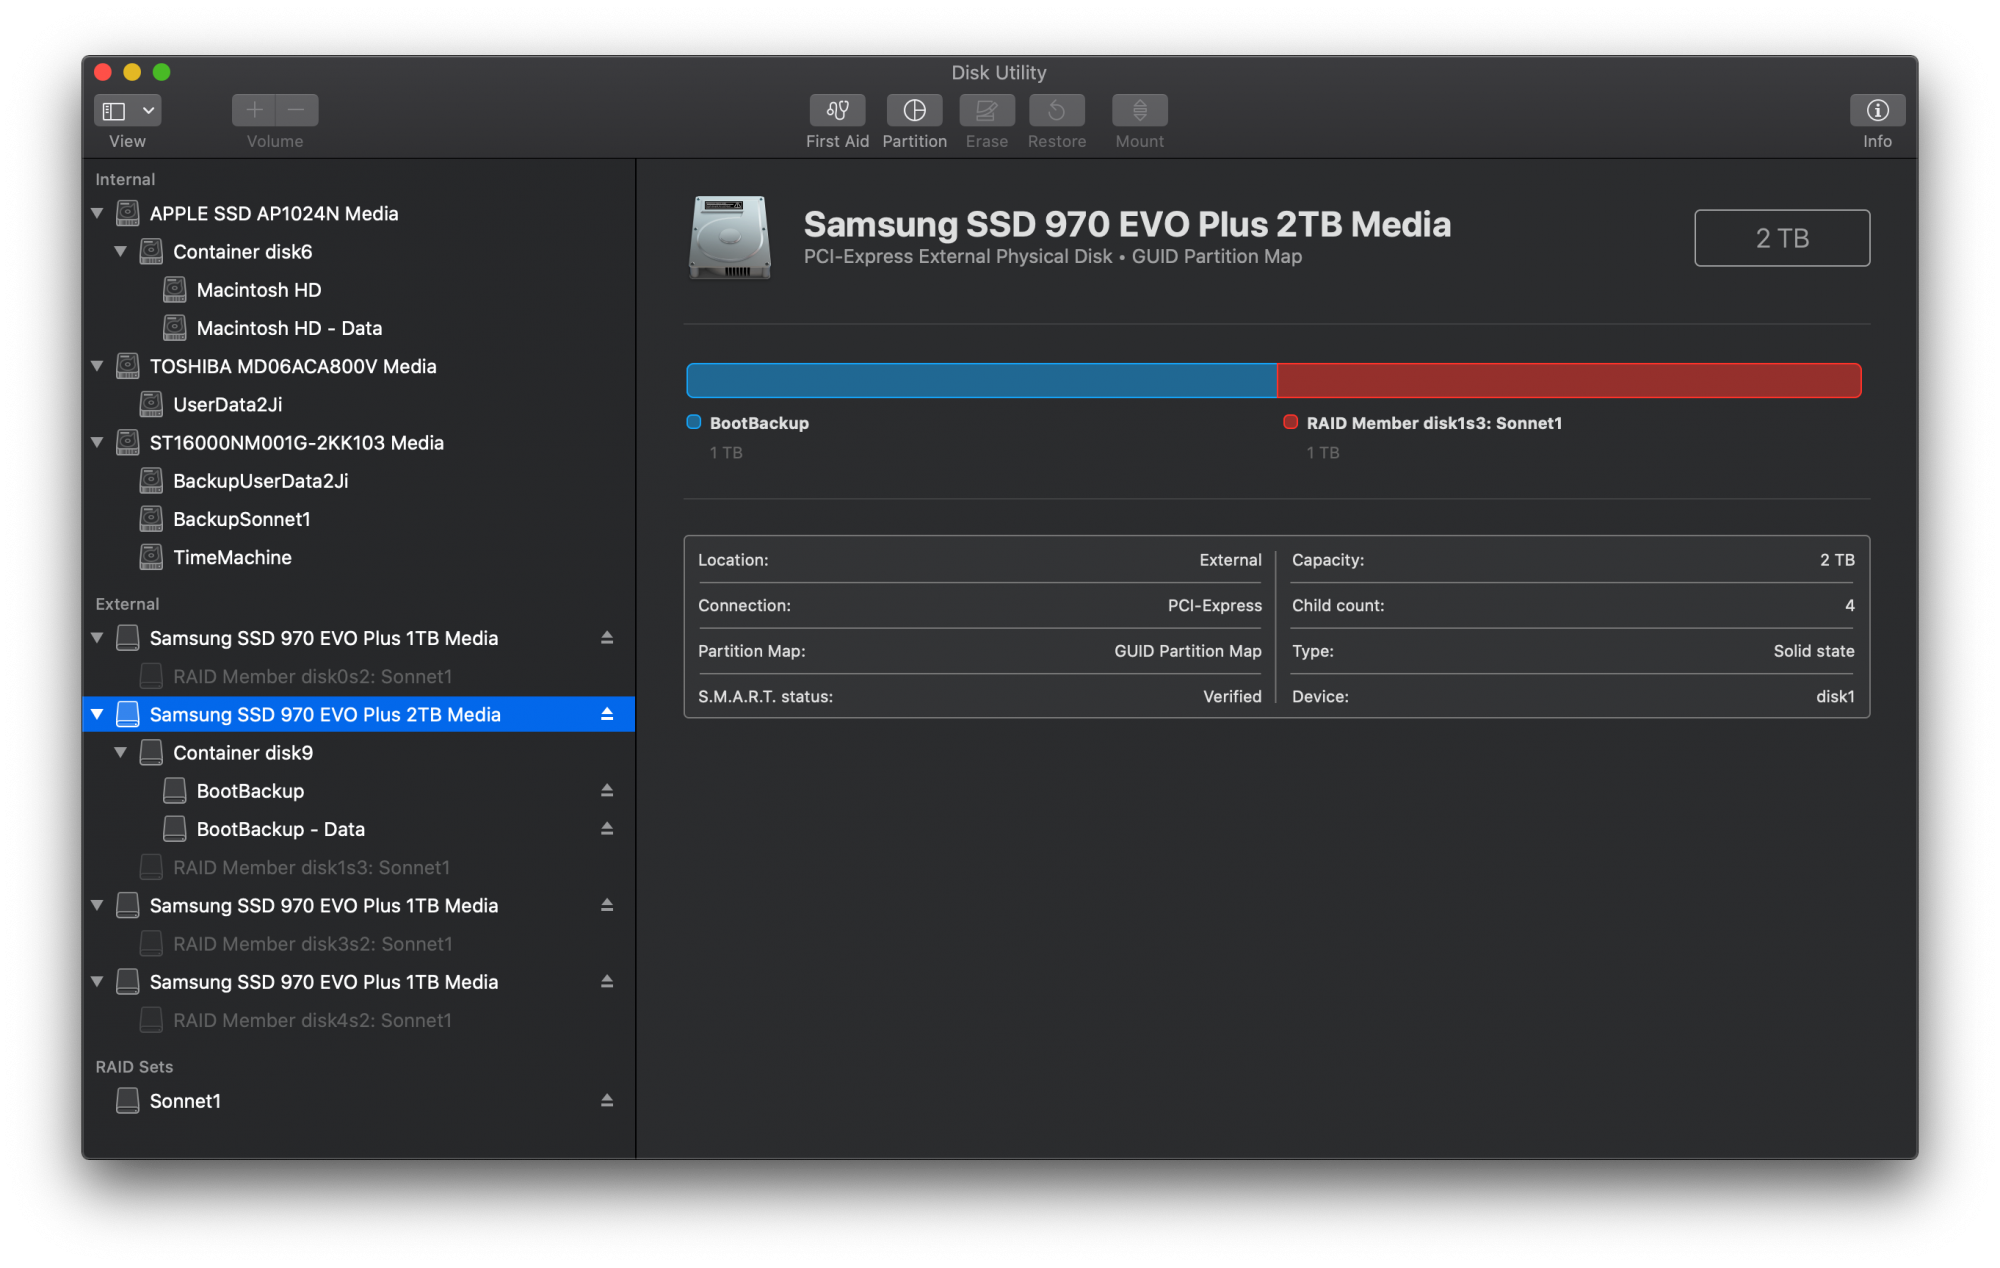
Task: Select RAID Member disk3s2: Sonnet1
Action: (358, 943)
